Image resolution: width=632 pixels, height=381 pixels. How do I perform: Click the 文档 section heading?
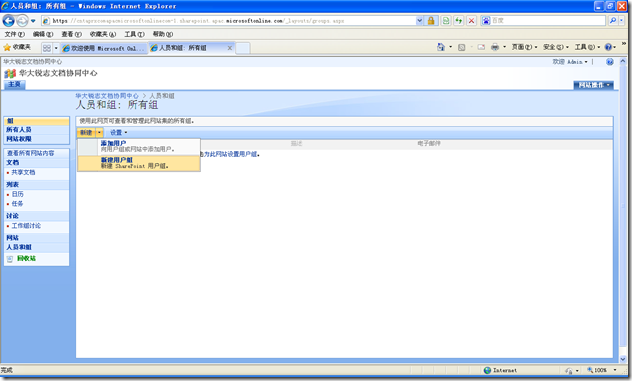click(12, 162)
